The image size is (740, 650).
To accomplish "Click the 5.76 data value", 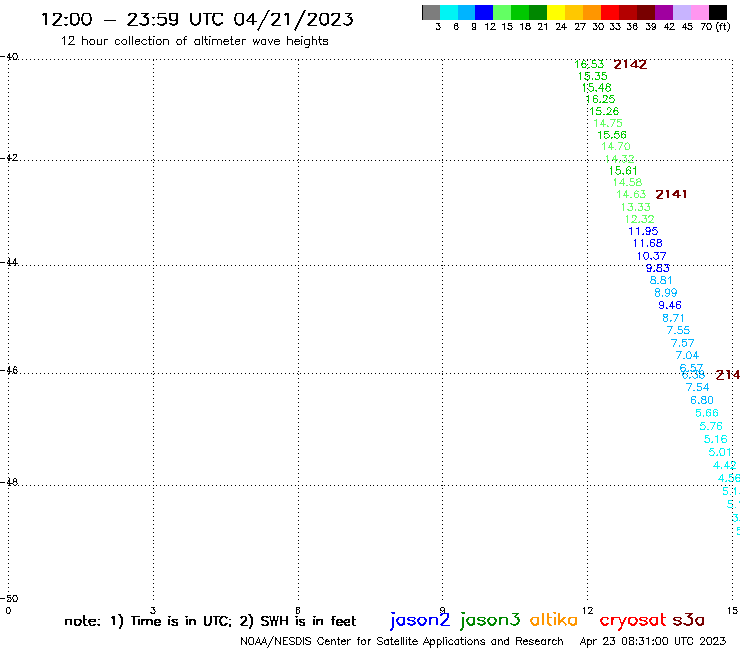I will coord(711,426).
